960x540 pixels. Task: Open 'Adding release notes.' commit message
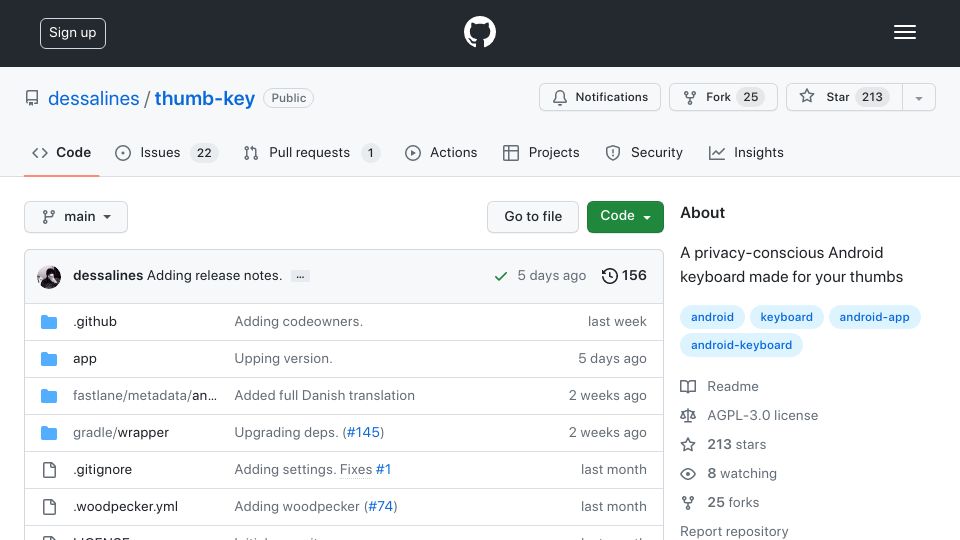click(x=214, y=276)
